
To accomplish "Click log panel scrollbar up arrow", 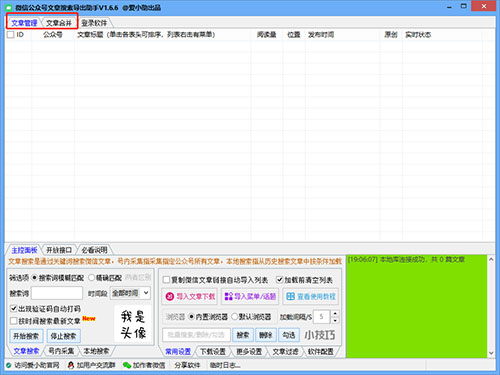I will tap(491, 259).
